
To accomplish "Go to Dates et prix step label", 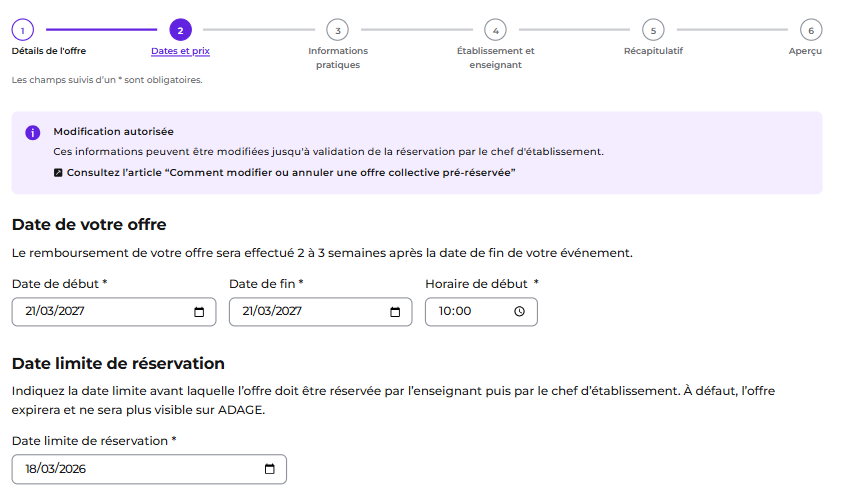I will click(180, 51).
